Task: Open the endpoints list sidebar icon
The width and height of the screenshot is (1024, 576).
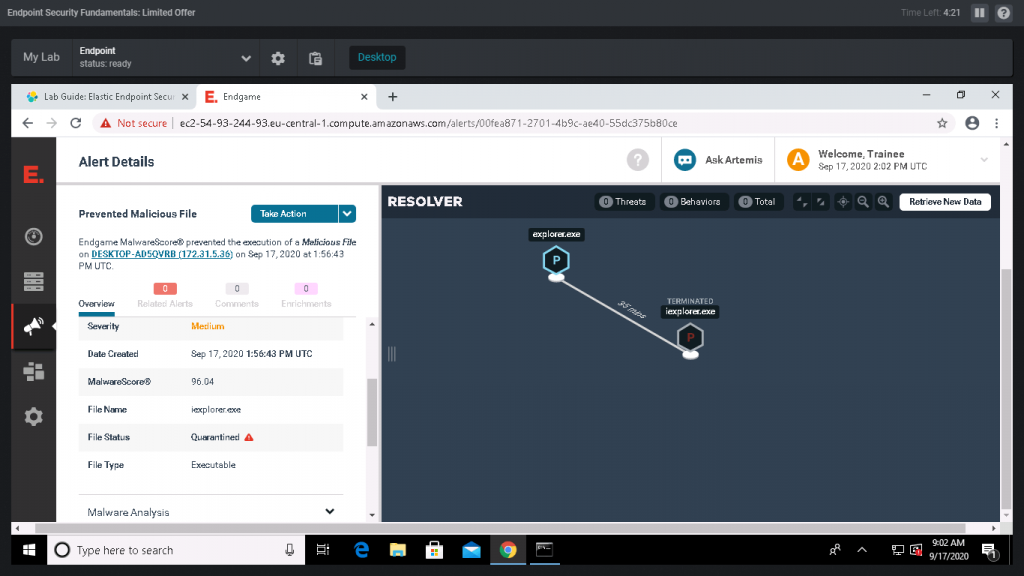Action: [x=33, y=281]
